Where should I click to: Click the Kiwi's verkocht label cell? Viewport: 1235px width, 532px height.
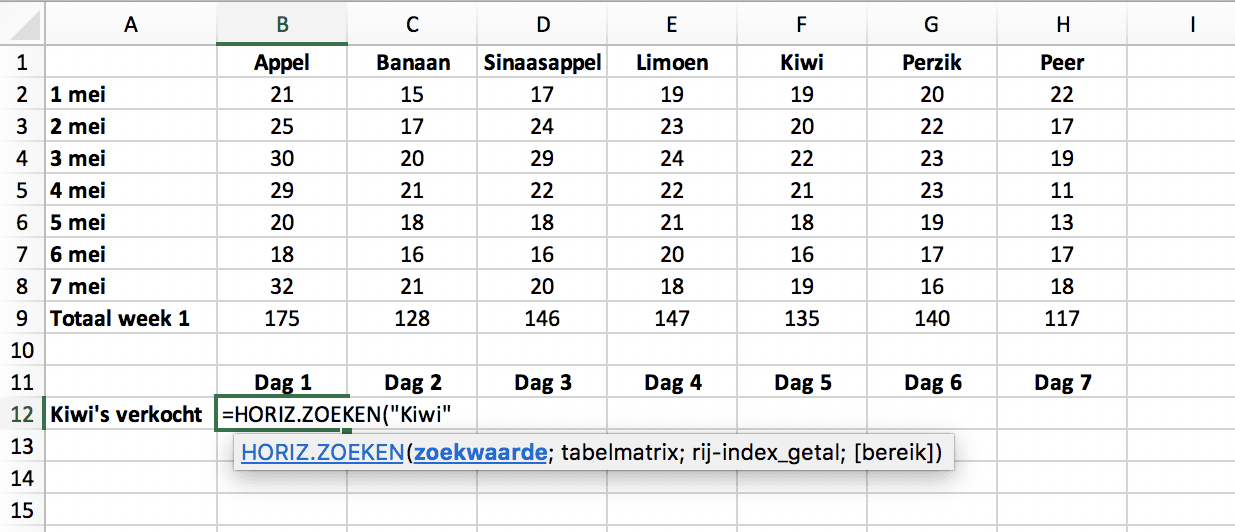[x=126, y=413]
